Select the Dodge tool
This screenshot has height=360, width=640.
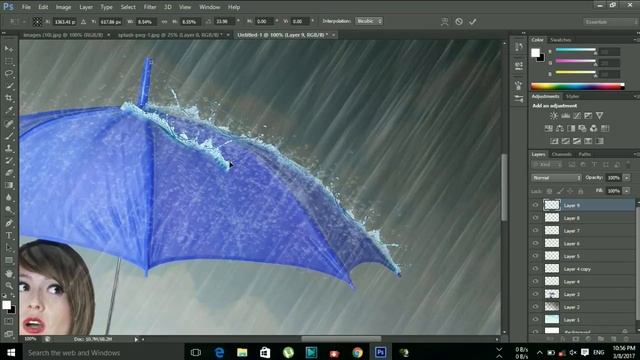tap(9, 210)
